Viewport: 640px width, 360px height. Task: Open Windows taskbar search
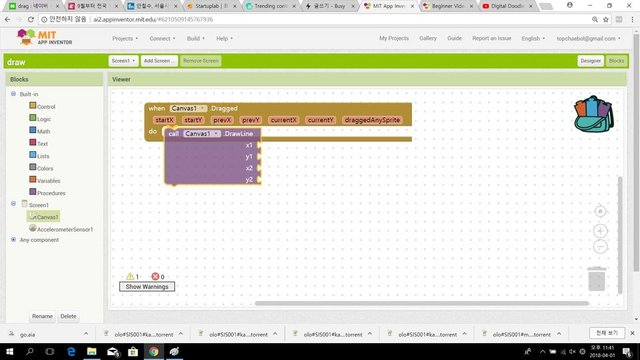[30, 351]
